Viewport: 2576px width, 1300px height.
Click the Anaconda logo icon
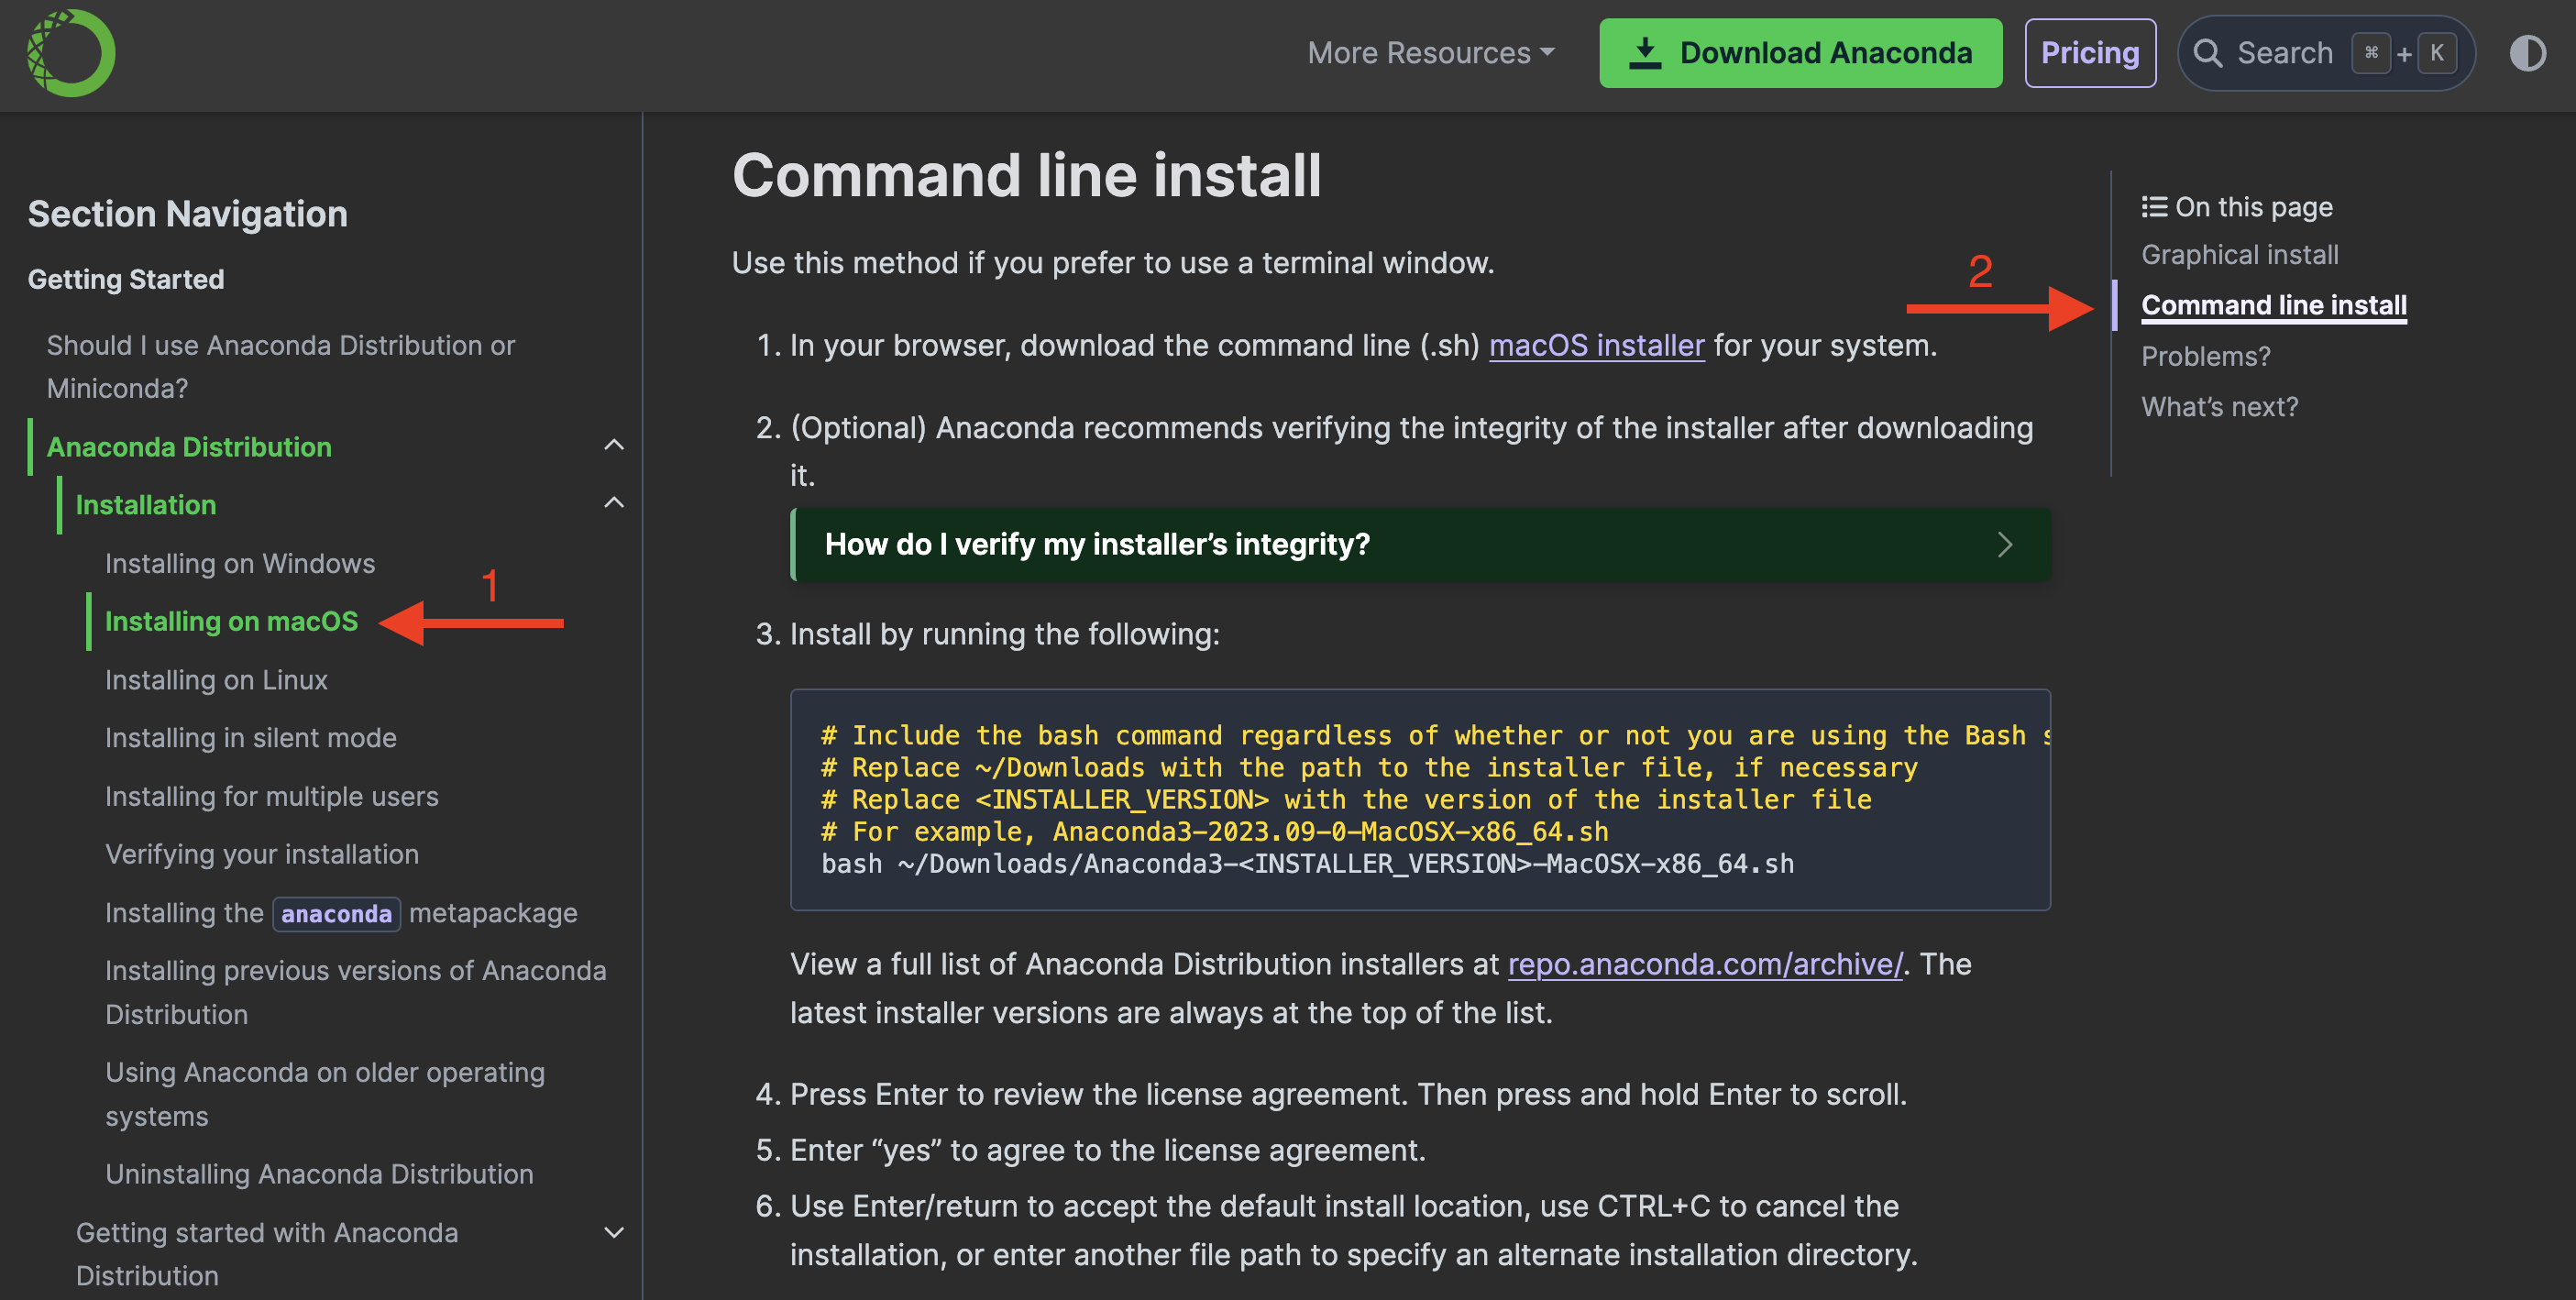70,53
